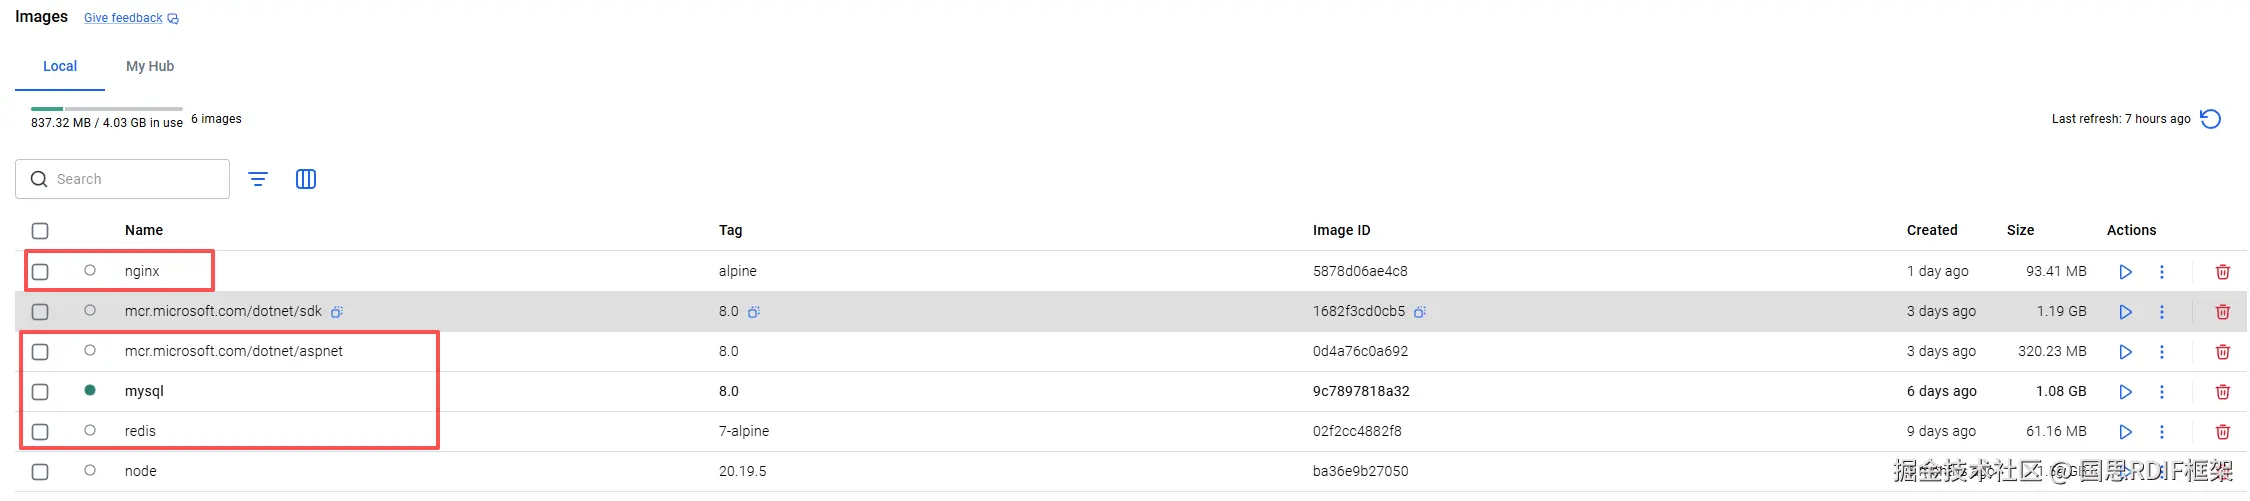This screenshot has height=501, width=2250.
Task: Open more actions for nginx
Action: (x=2162, y=272)
